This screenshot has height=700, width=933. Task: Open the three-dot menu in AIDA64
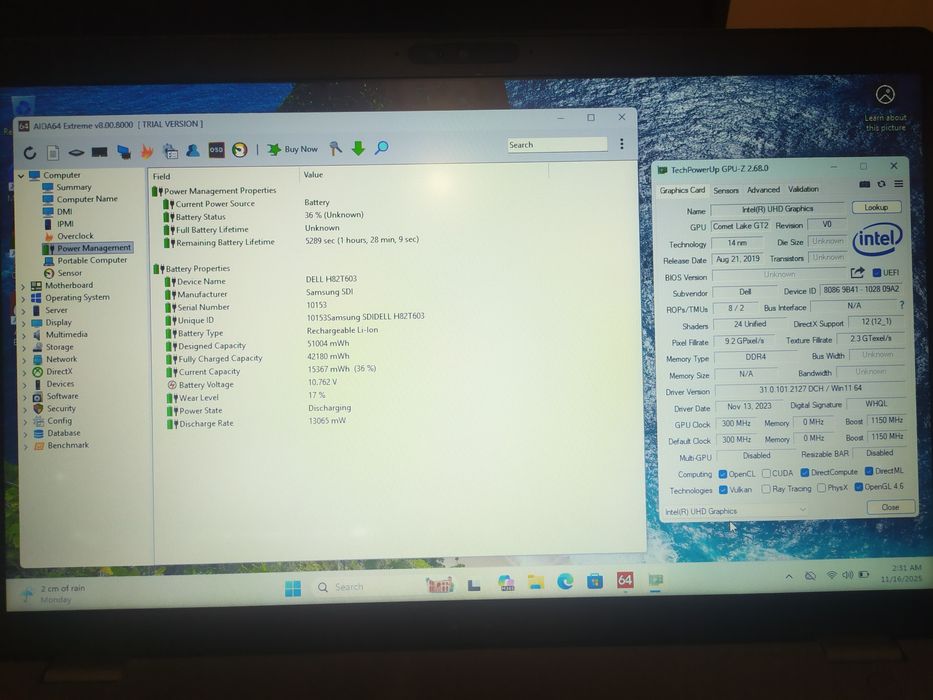[622, 143]
